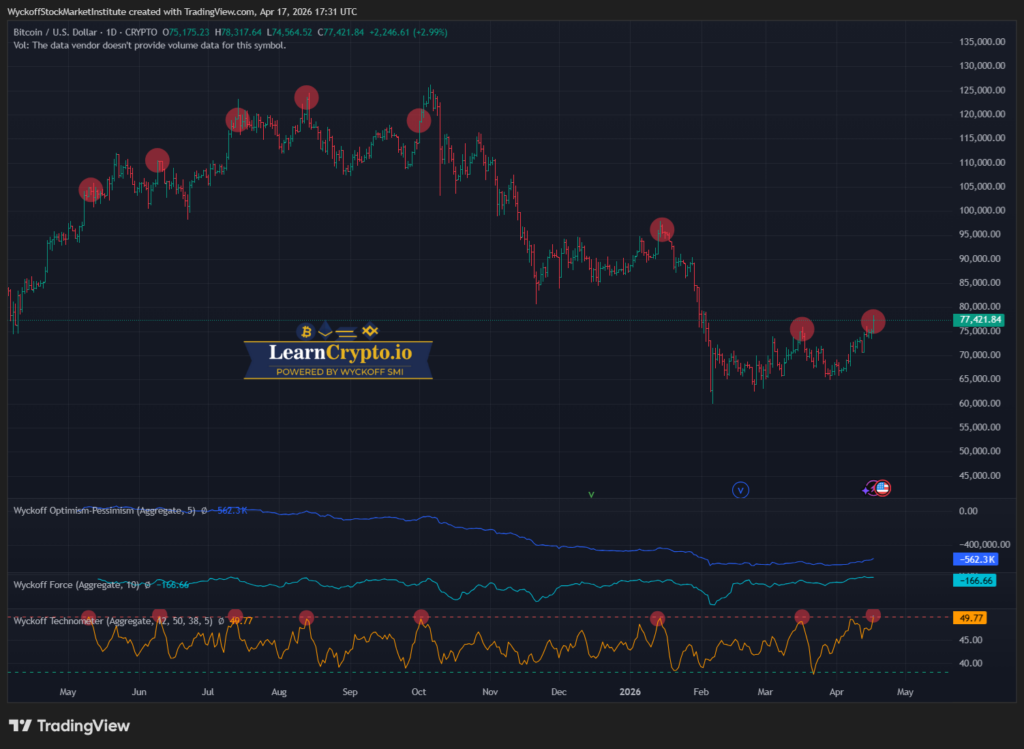
Task: Click the orange 49.77 value label
Action: 971,618
